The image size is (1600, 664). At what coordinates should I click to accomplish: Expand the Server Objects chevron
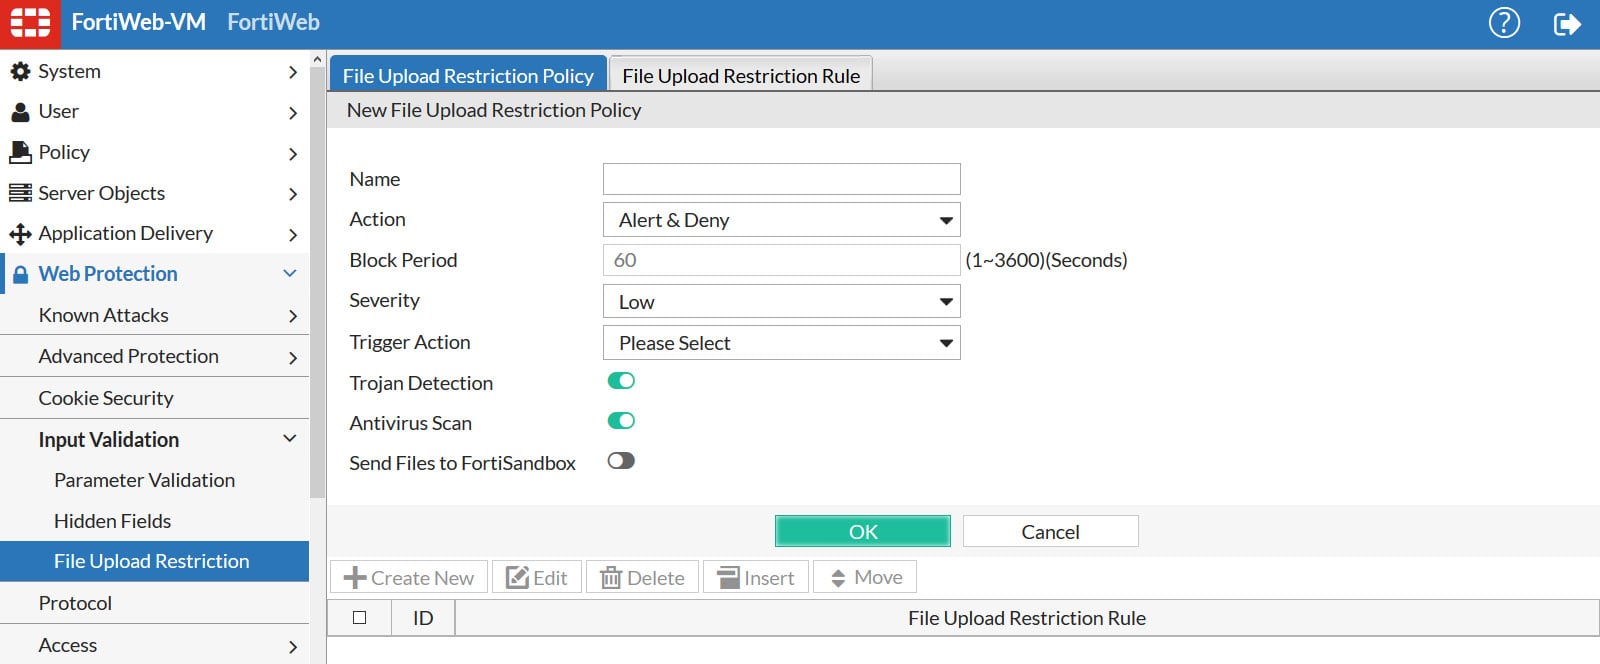click(292, 194)
